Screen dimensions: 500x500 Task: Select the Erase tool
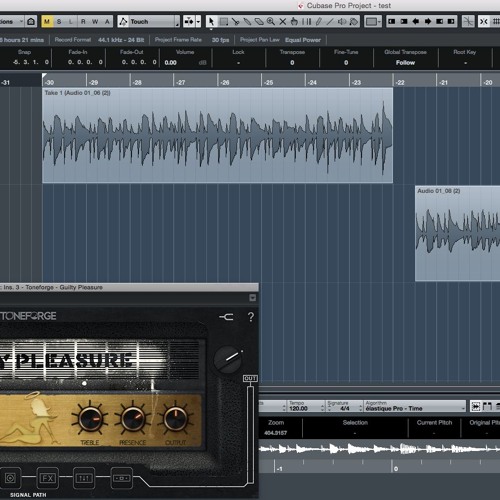tap(259, 22)
